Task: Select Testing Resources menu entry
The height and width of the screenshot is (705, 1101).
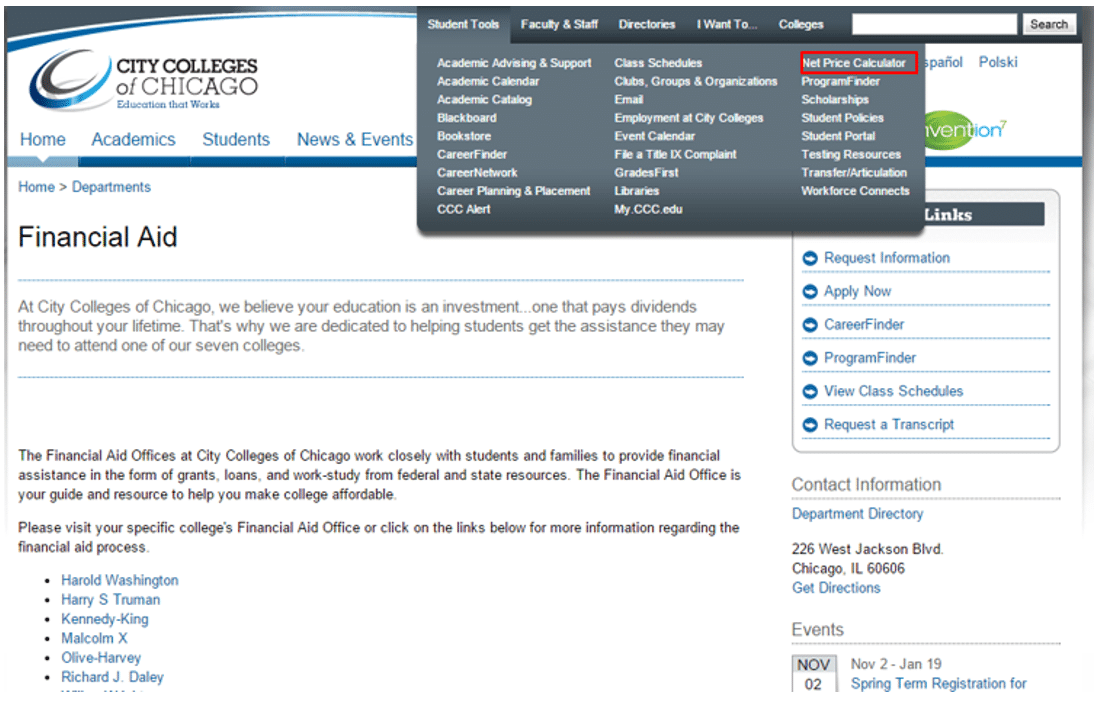Action: point(851,154)
